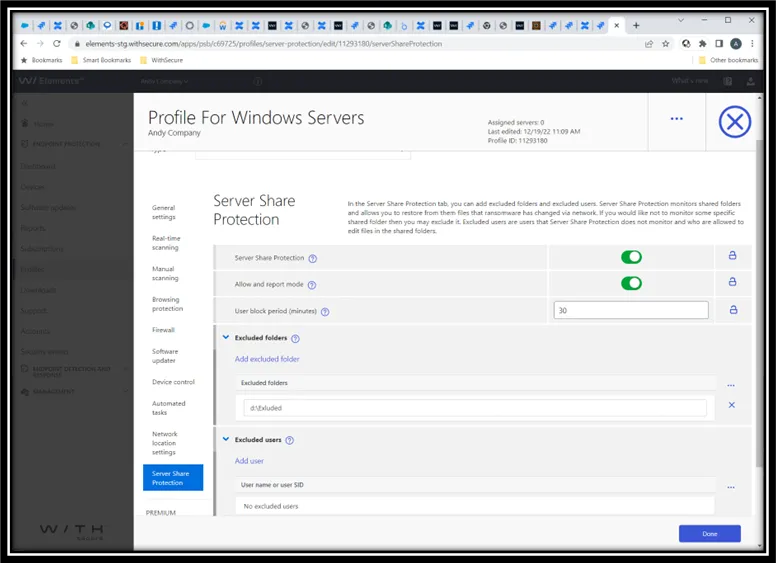Open the Excluded folders table more-options menu

click(x=731, y=385)
